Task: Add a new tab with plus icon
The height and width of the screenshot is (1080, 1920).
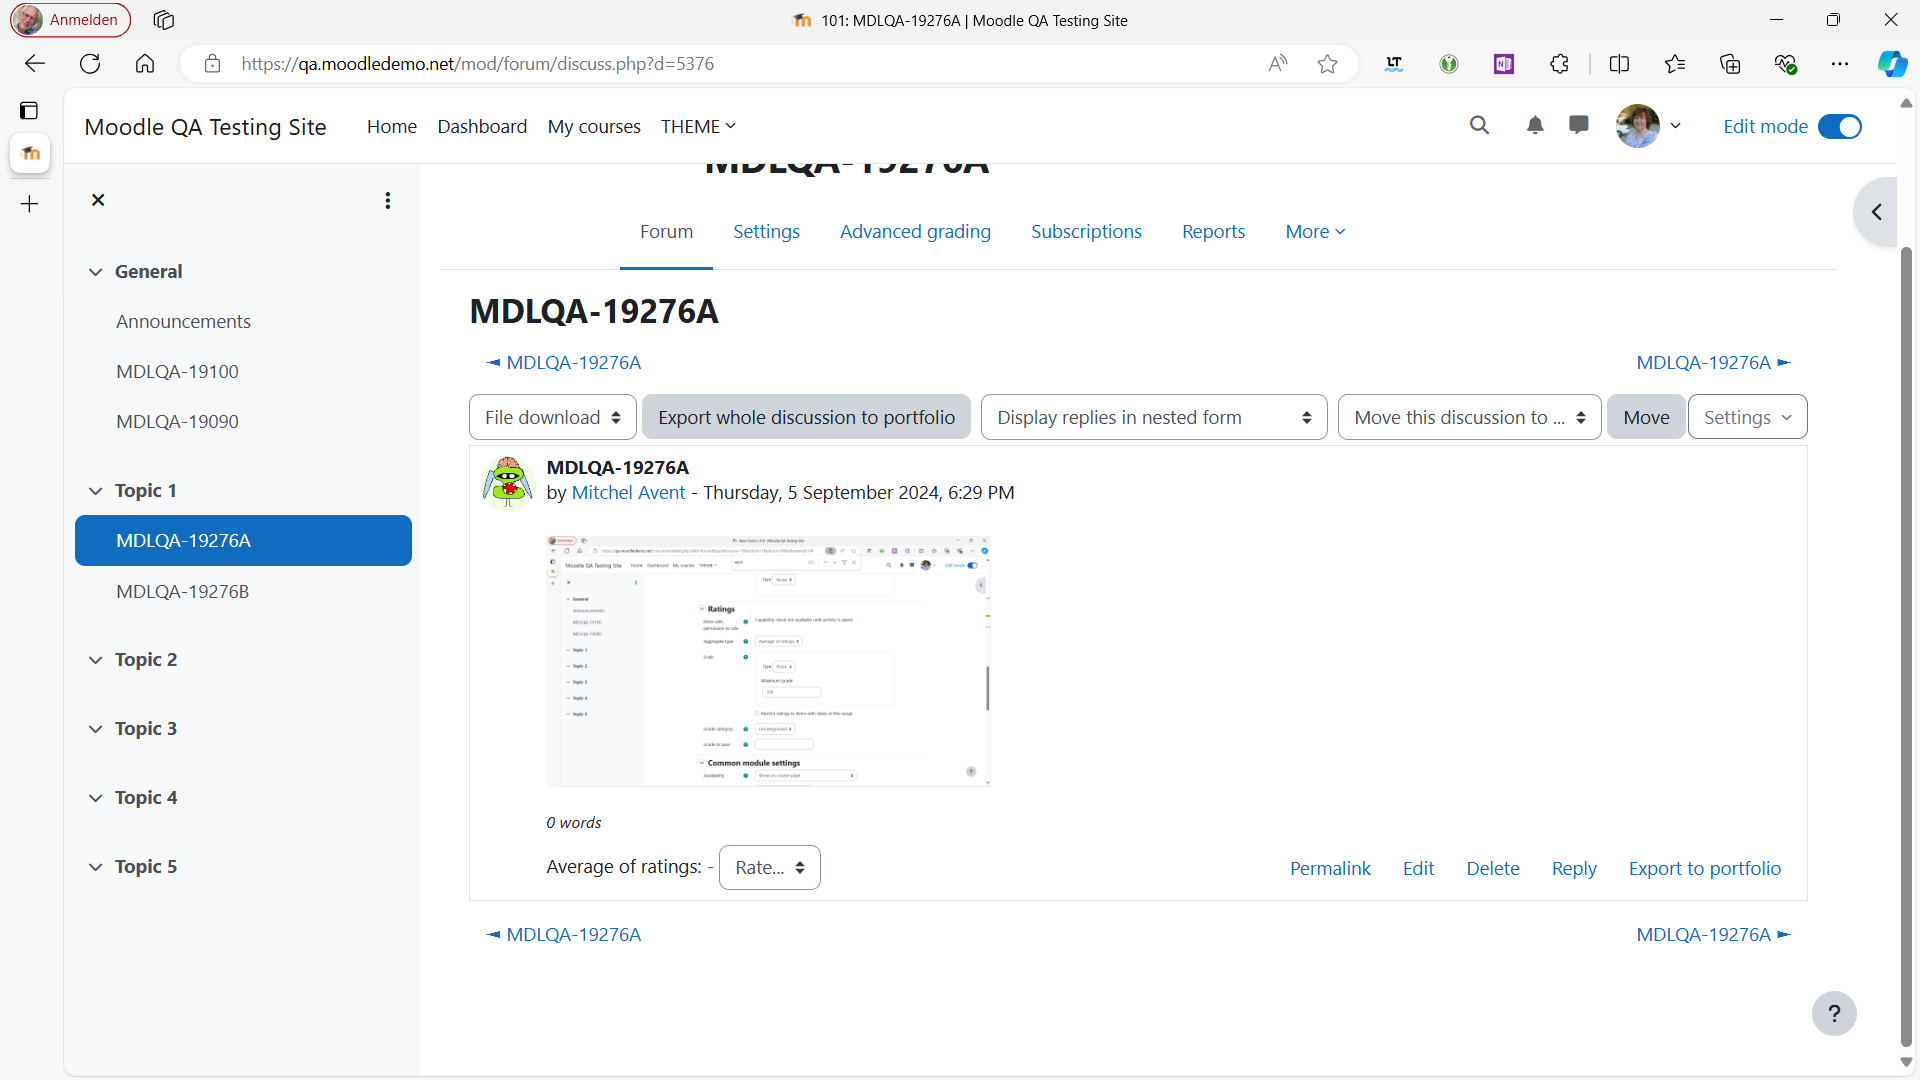Action: 30,204
